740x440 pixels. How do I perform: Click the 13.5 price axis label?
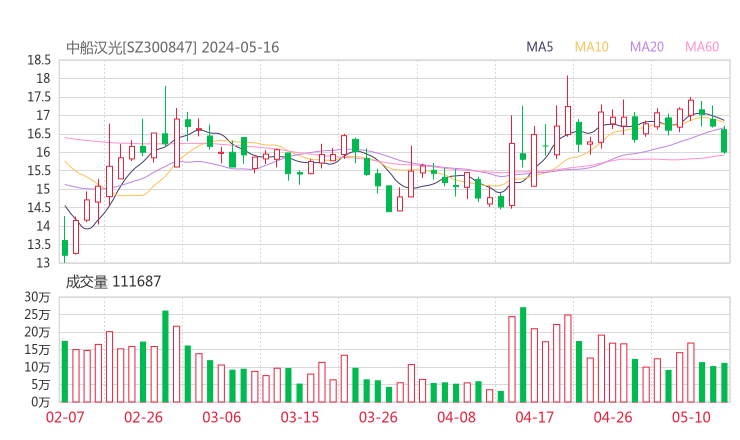[39, 245]
